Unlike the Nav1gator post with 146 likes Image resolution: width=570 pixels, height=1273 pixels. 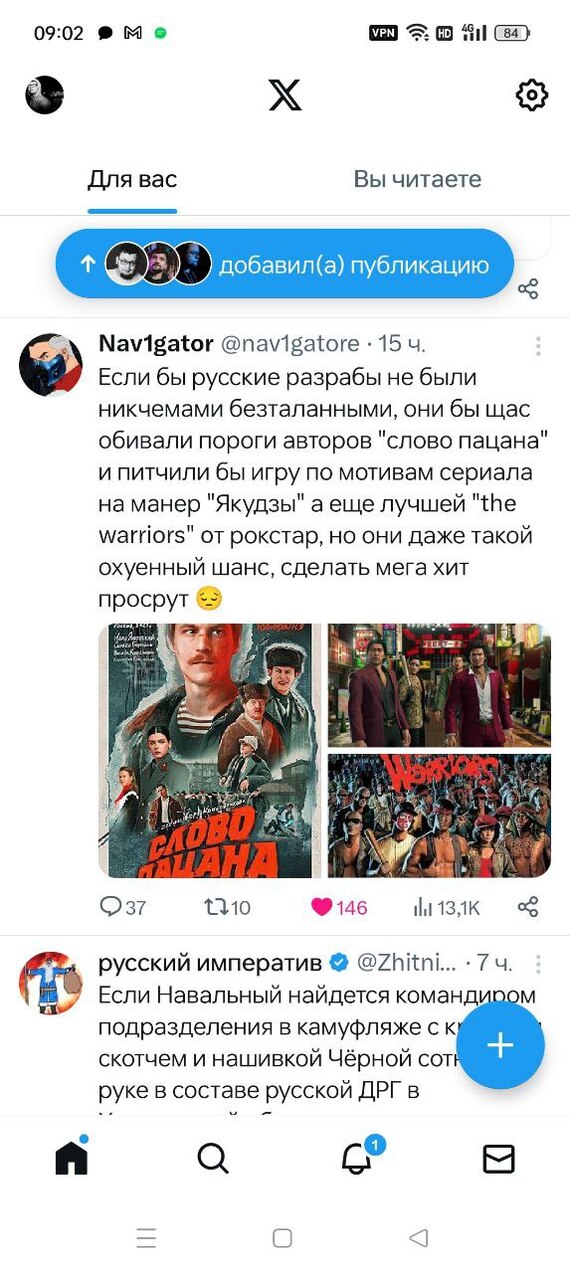(x=339, y=907)
